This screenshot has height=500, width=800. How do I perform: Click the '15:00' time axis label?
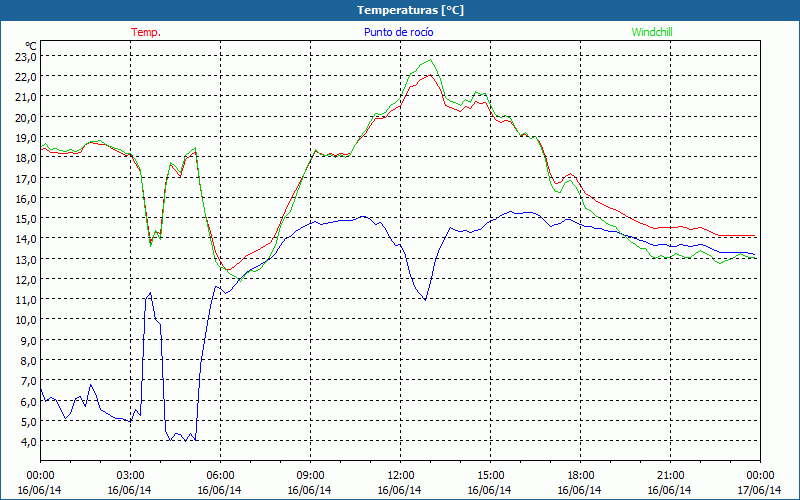(490, 476)
